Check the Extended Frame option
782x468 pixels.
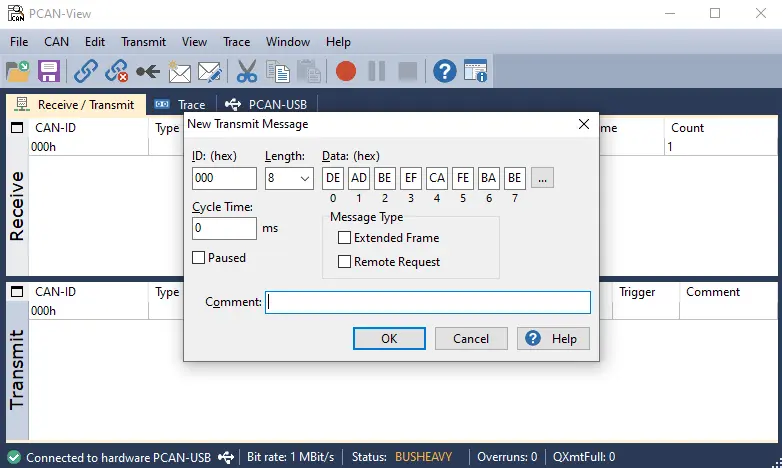tap(345, 238)
